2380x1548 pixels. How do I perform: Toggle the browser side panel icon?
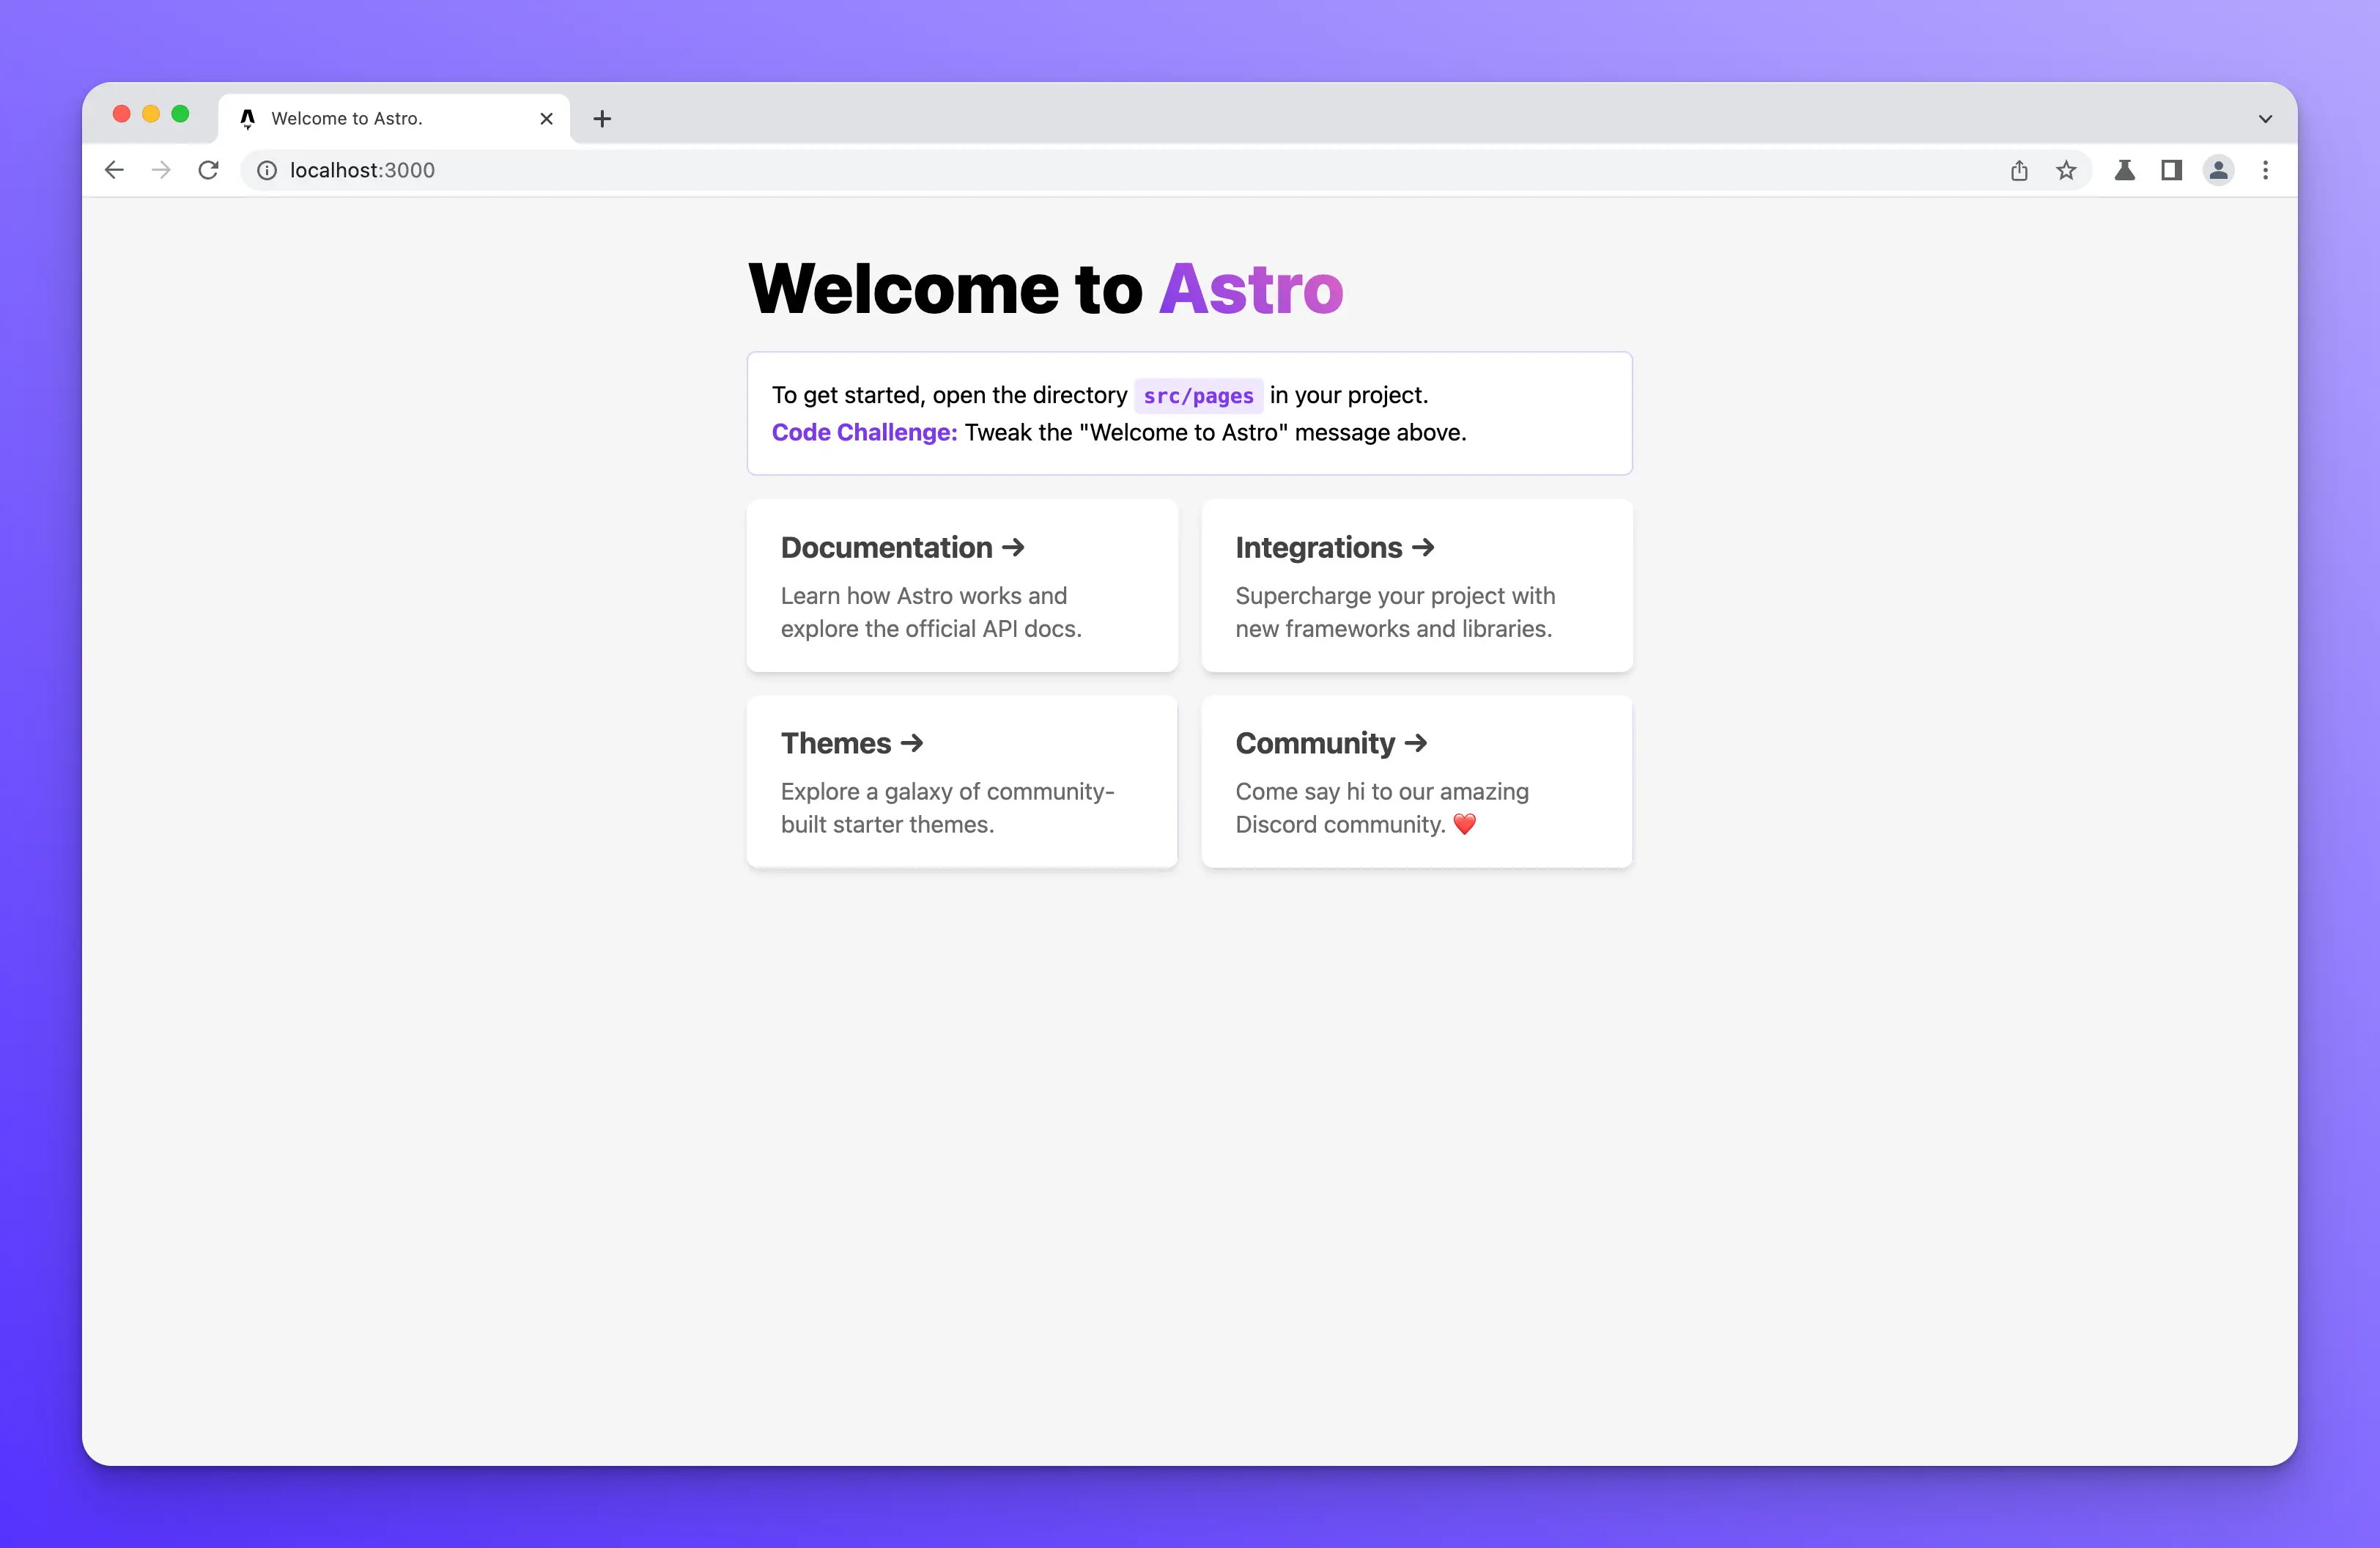(2171, 170)
